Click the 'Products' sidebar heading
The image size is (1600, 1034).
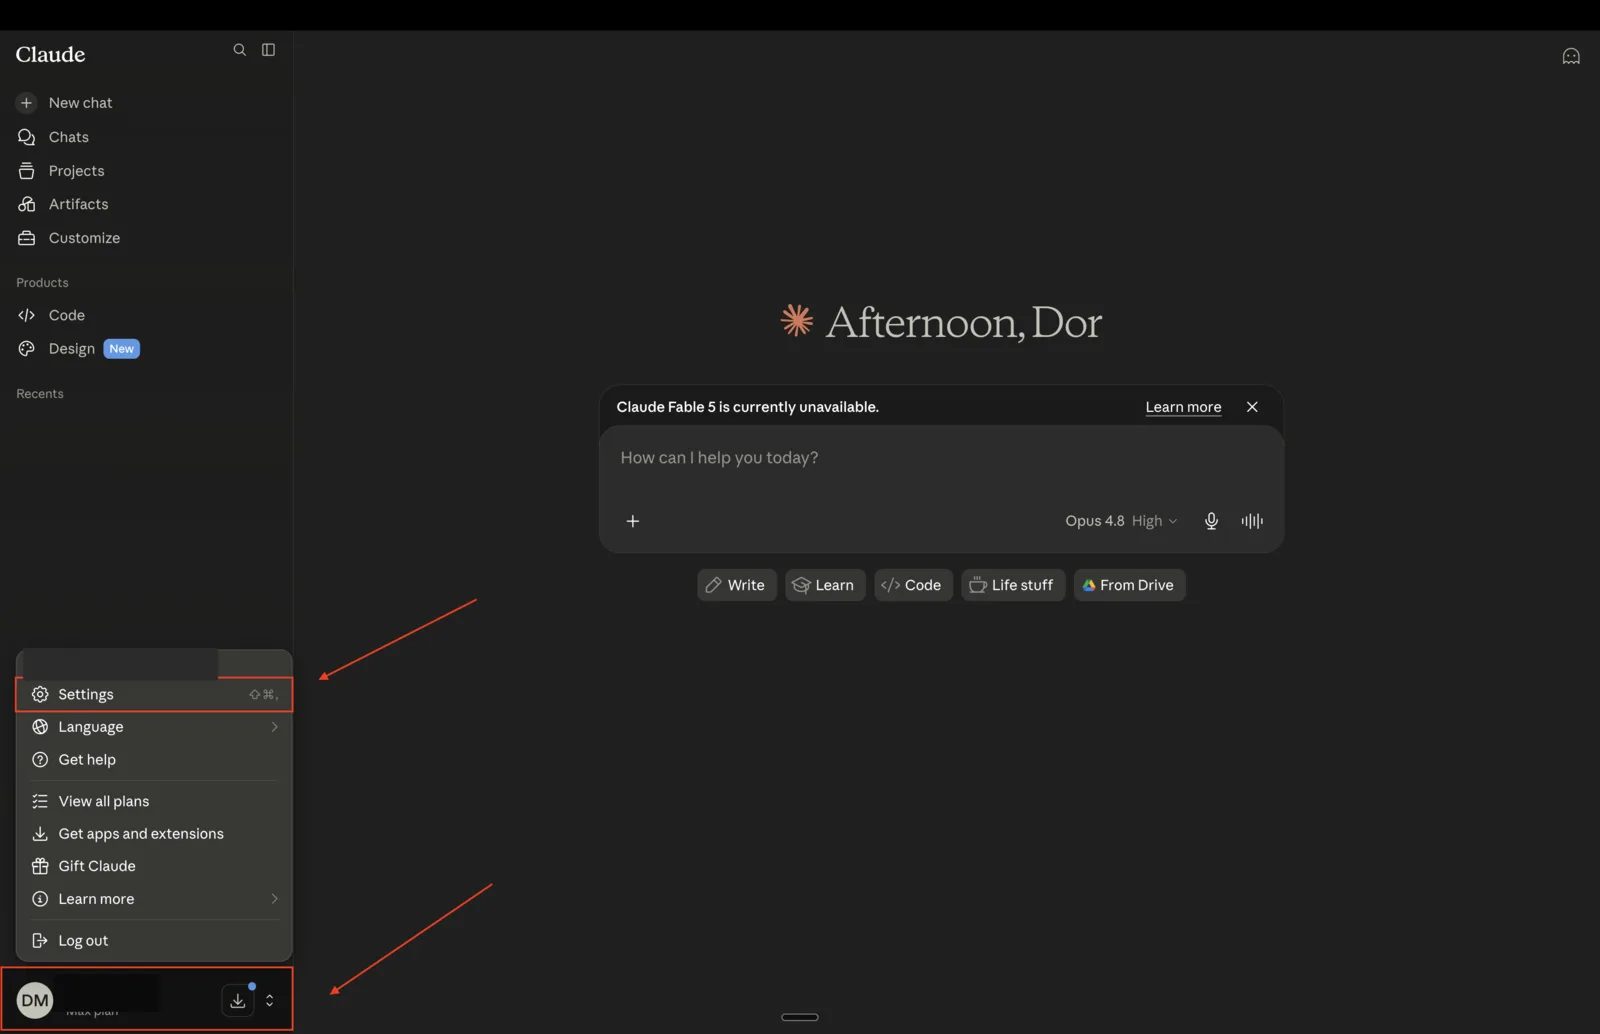[42, 283]
